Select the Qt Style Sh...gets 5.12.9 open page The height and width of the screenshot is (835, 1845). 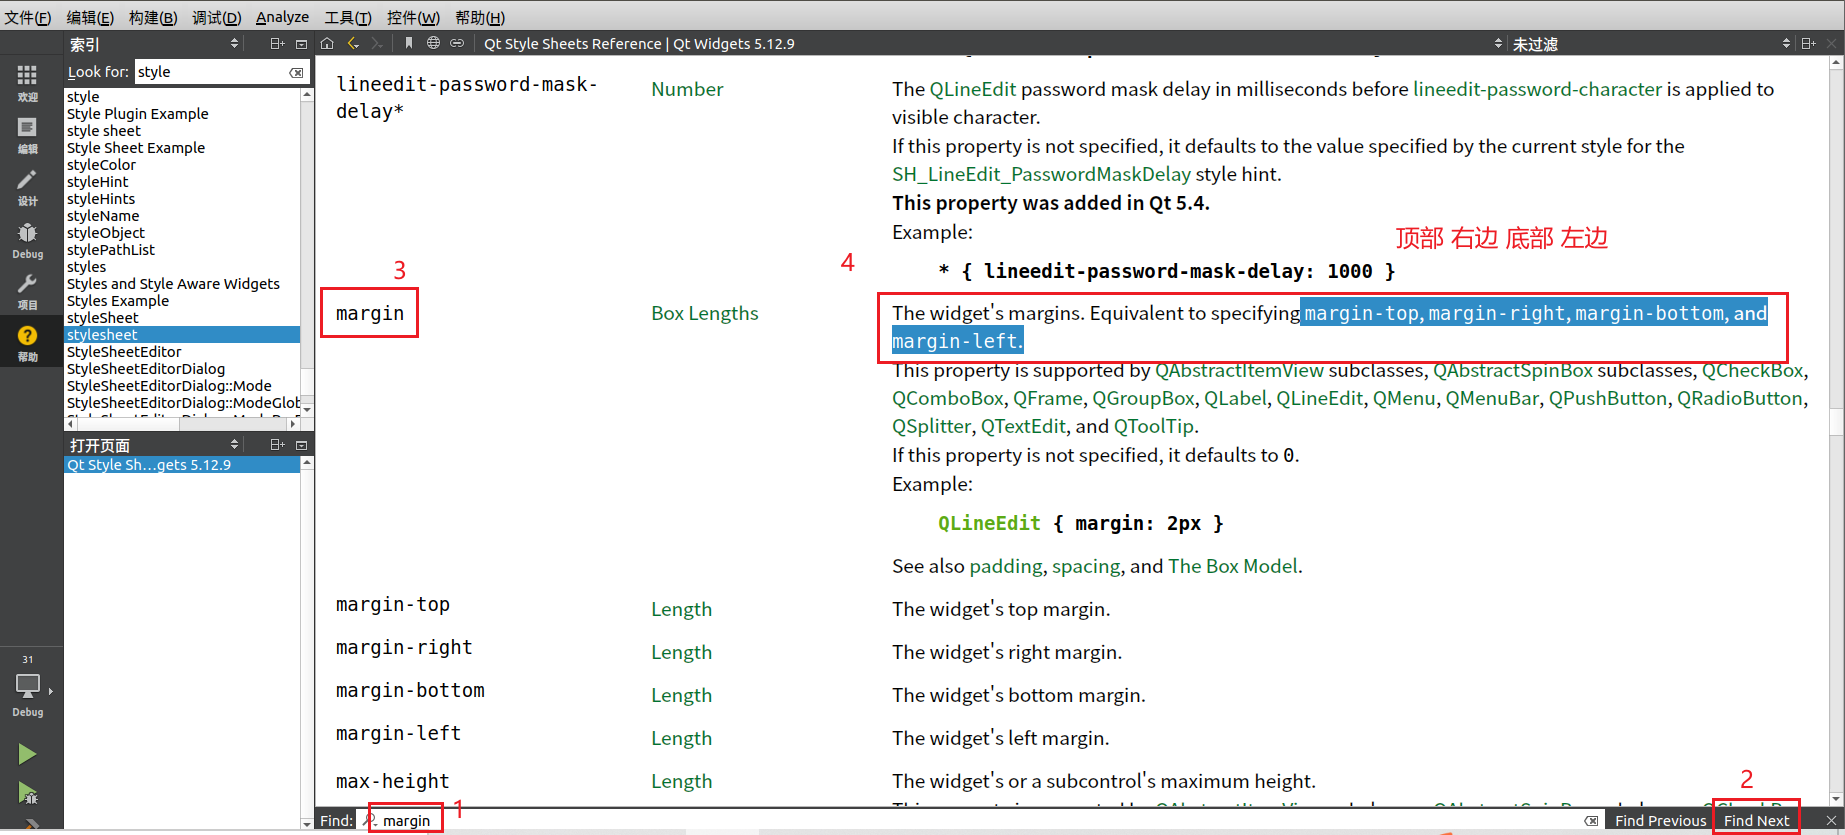(x=182, y=465)
